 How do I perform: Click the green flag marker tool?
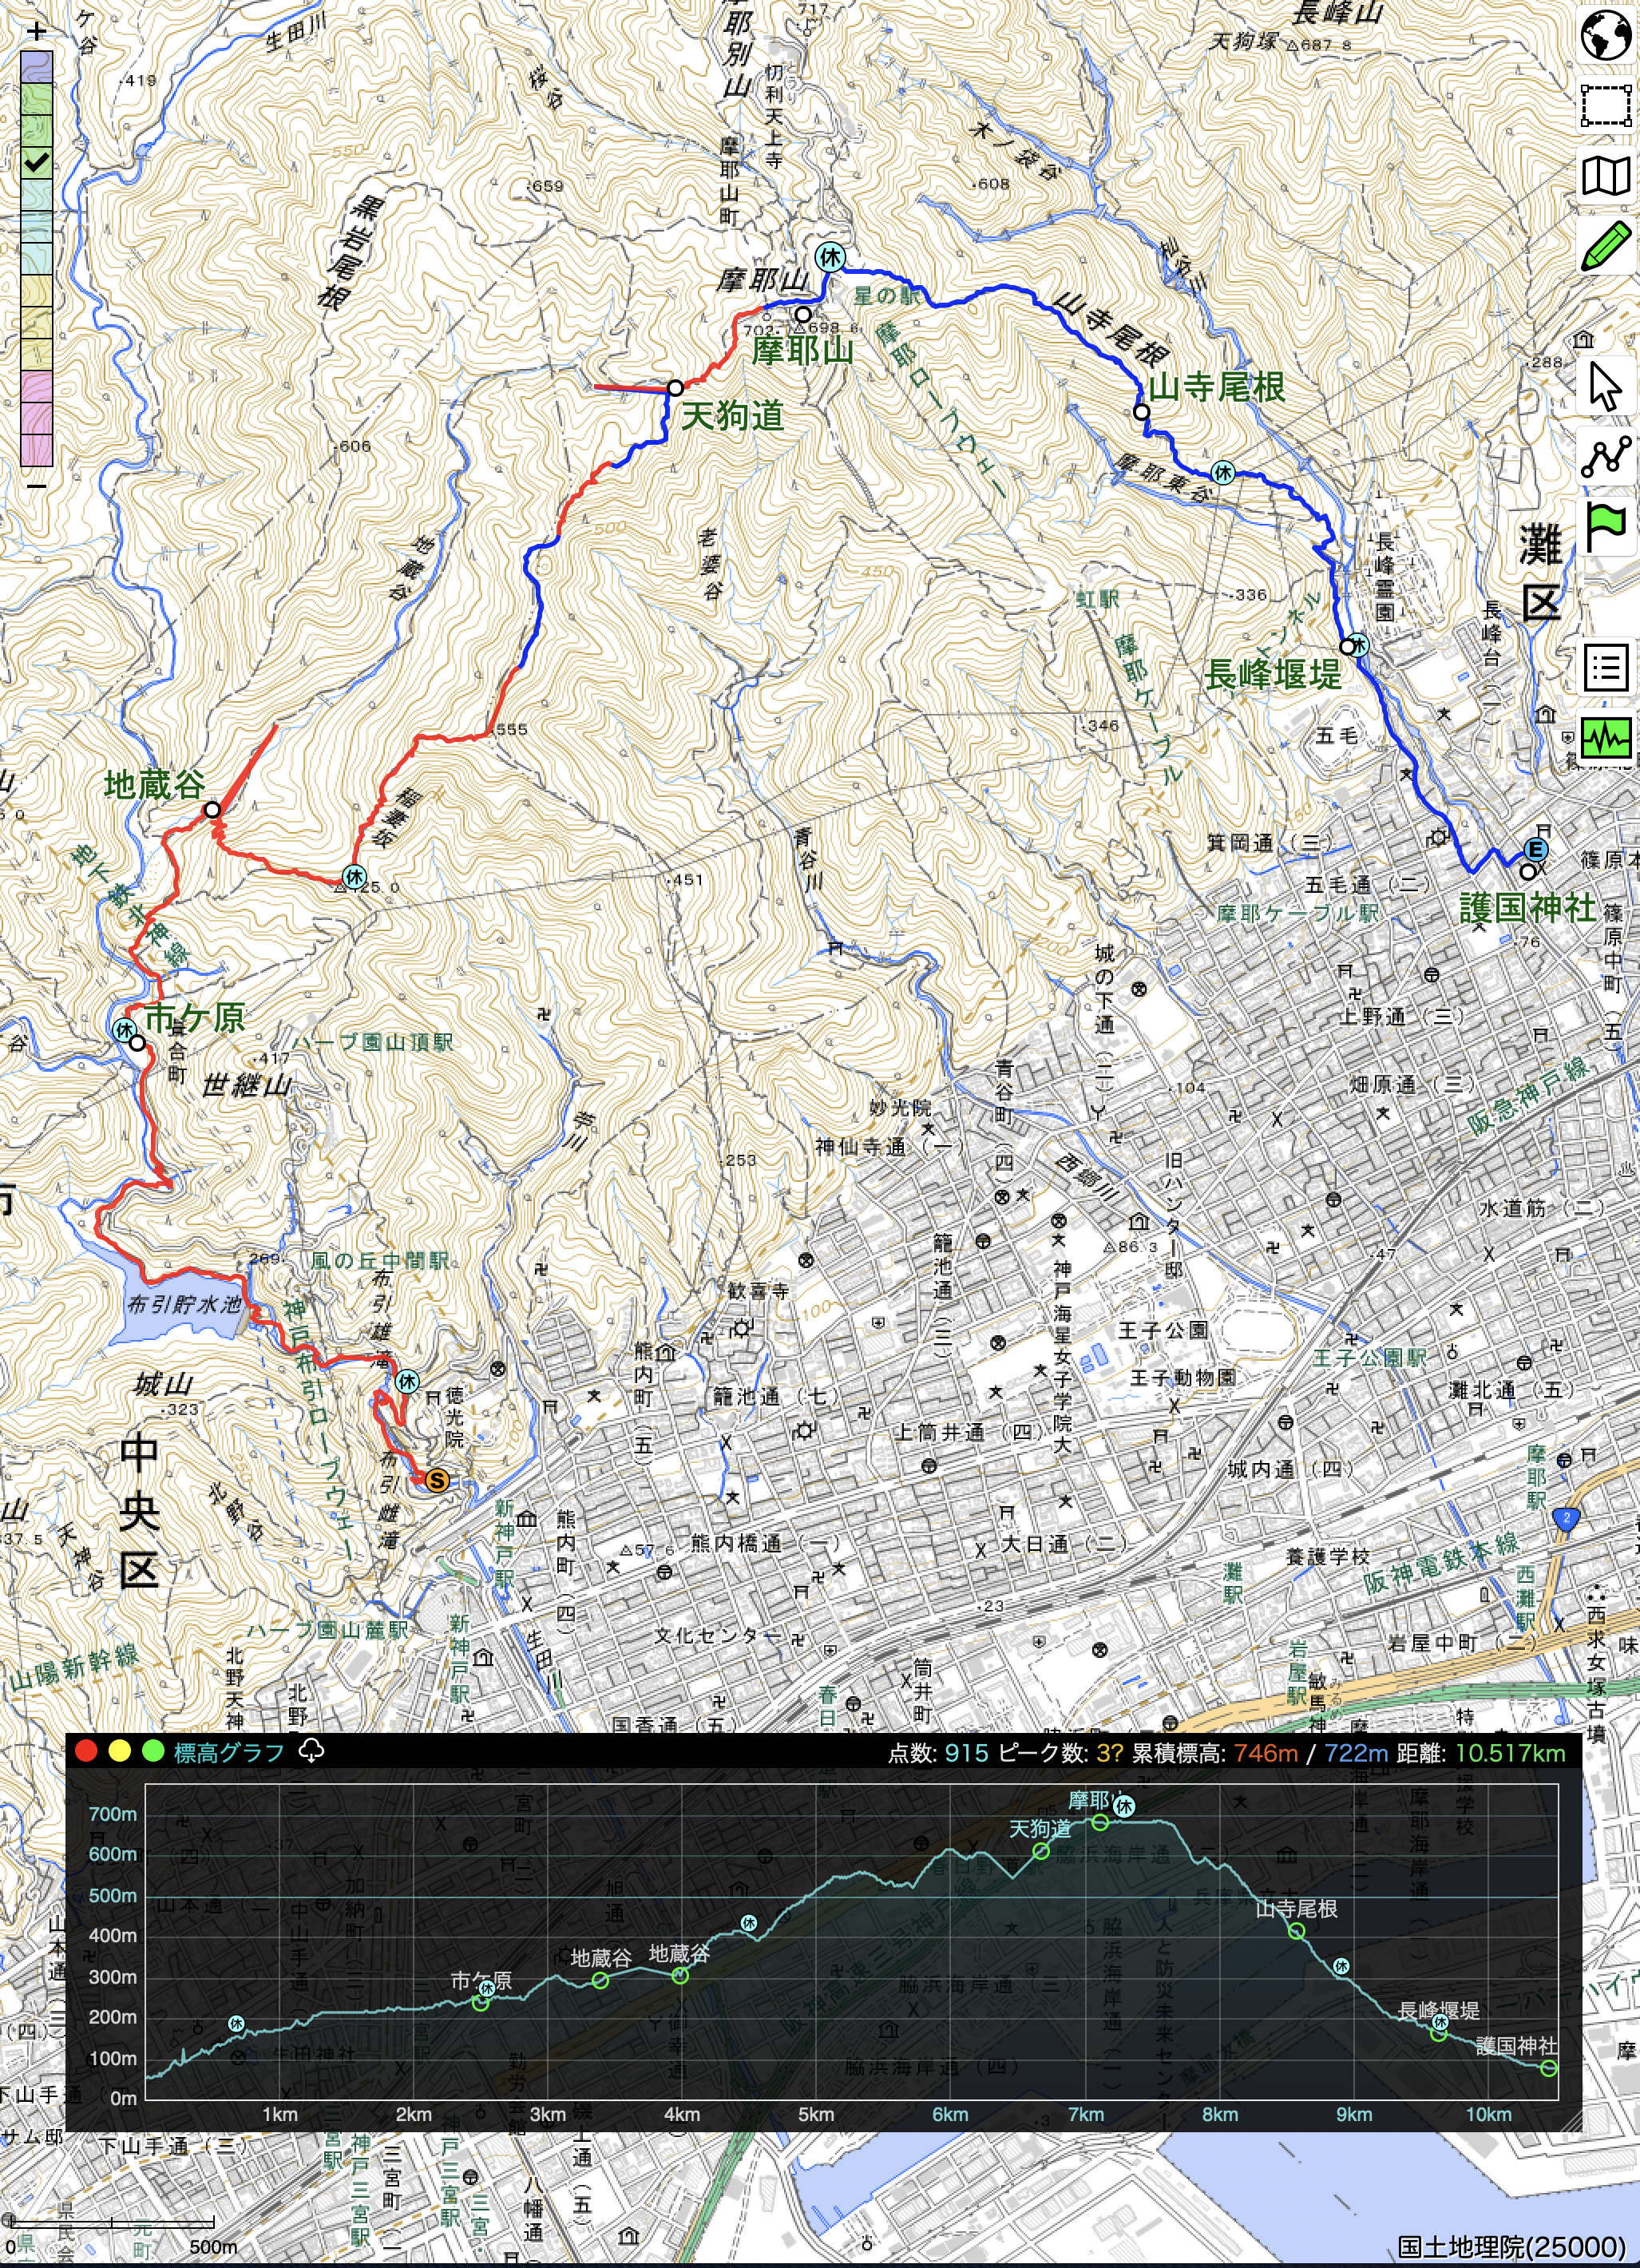(x=1606, y=526)
